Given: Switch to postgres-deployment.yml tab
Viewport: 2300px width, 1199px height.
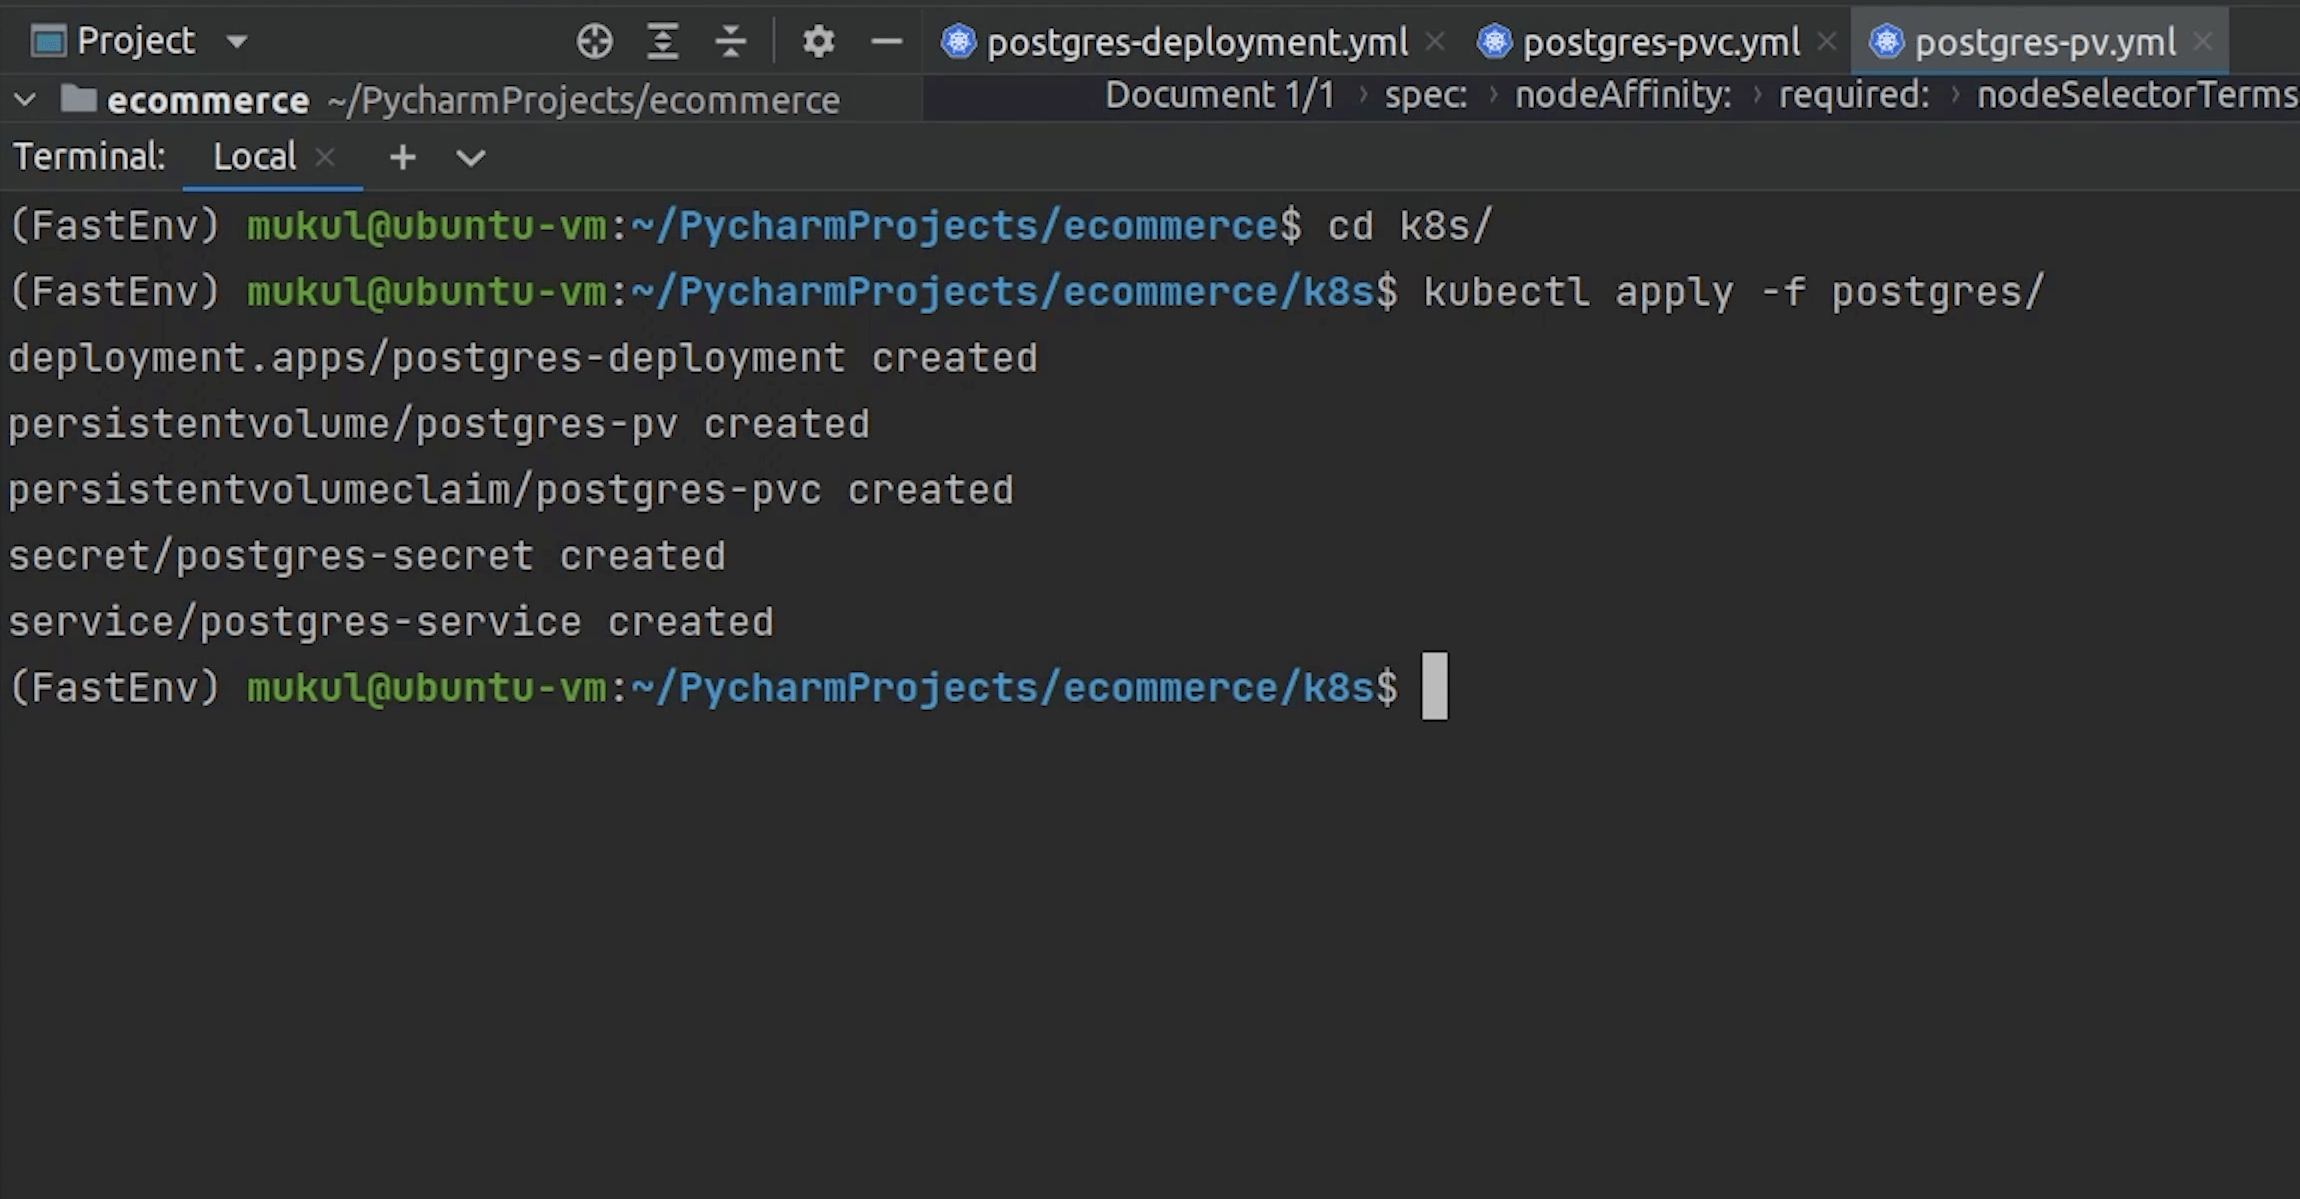Looking at the screenshot, I should (1196, 42).
